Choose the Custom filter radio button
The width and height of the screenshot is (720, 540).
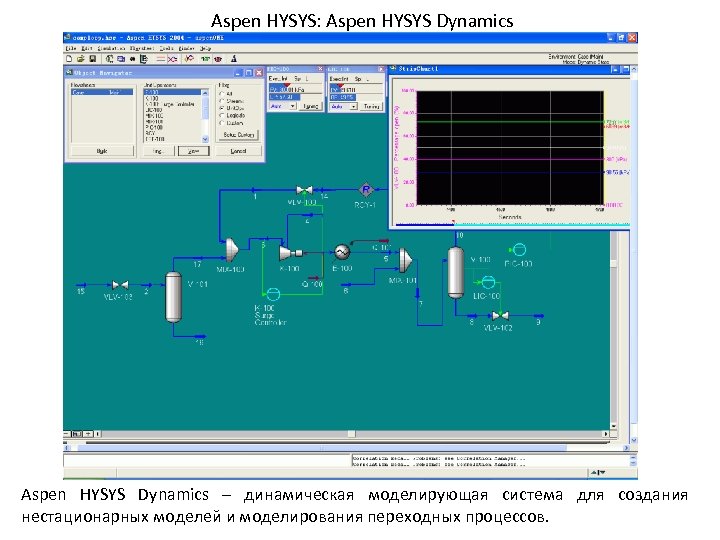pyautogui.click(x=222, y=123)
